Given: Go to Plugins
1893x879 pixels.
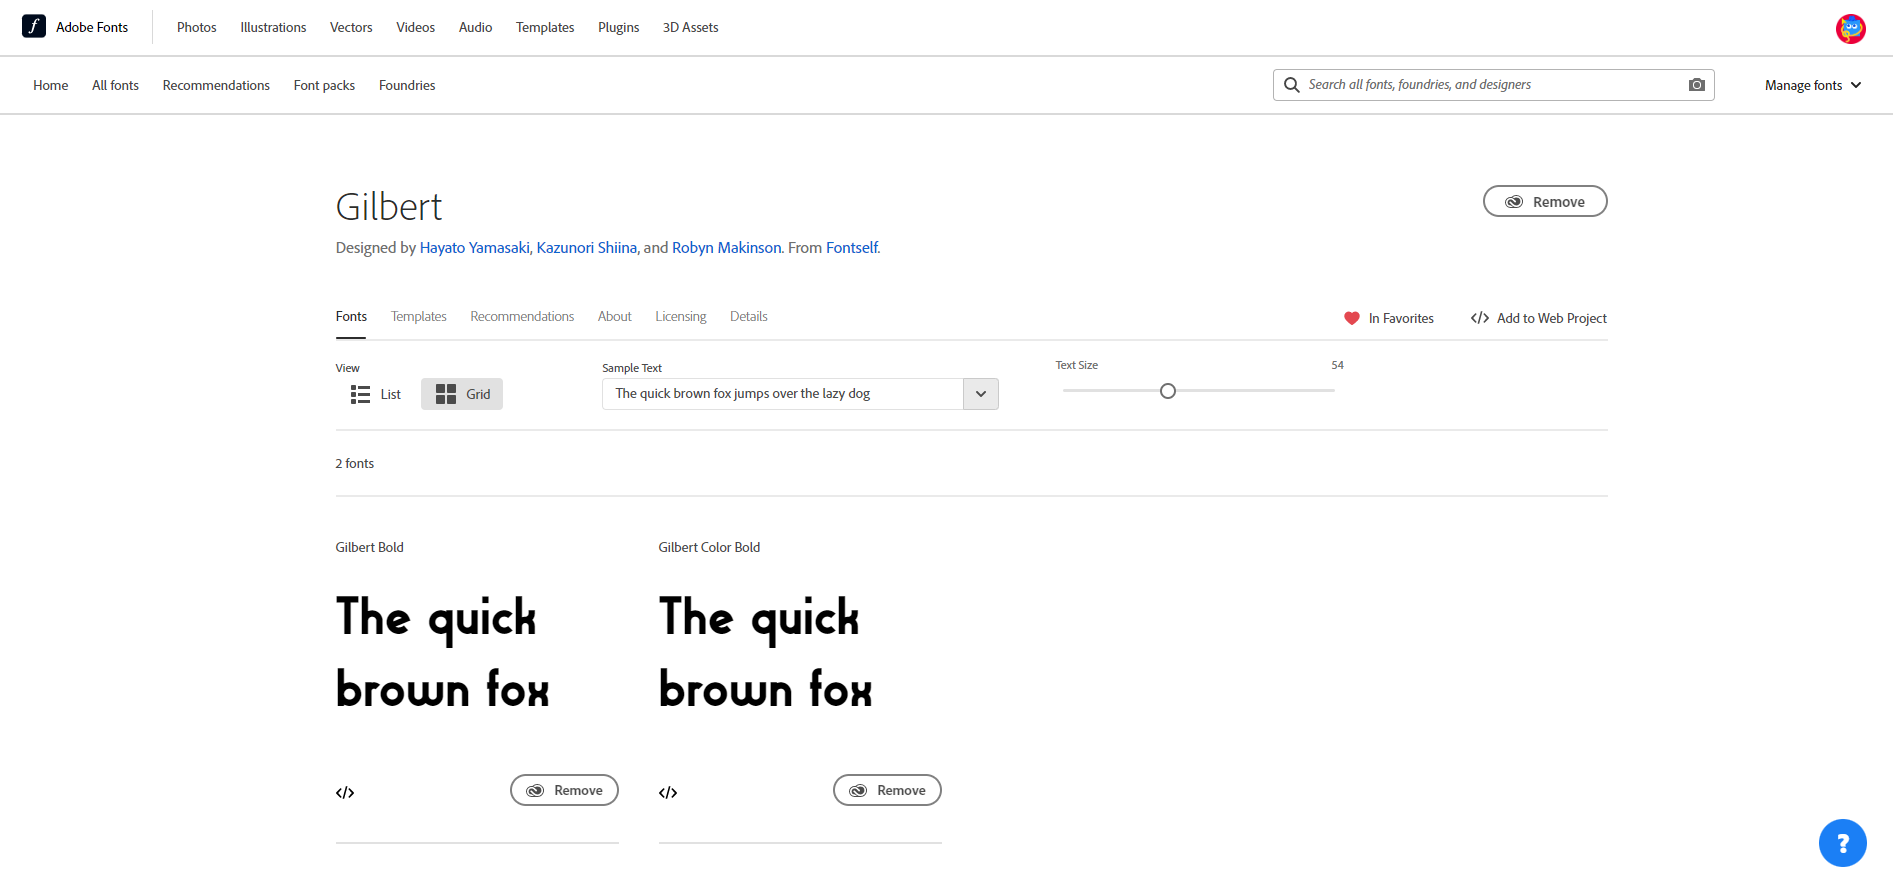Looking at the screenshot, I should coord(618,27).
